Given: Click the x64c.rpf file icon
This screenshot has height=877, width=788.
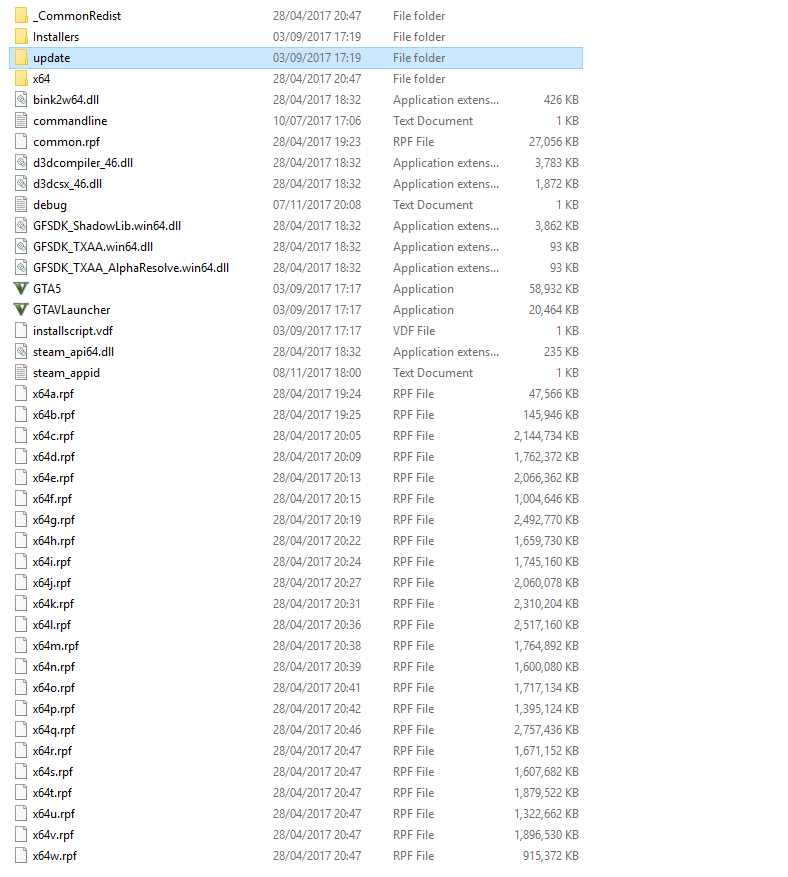Looking at the screenshot, I should pos(21,436).
